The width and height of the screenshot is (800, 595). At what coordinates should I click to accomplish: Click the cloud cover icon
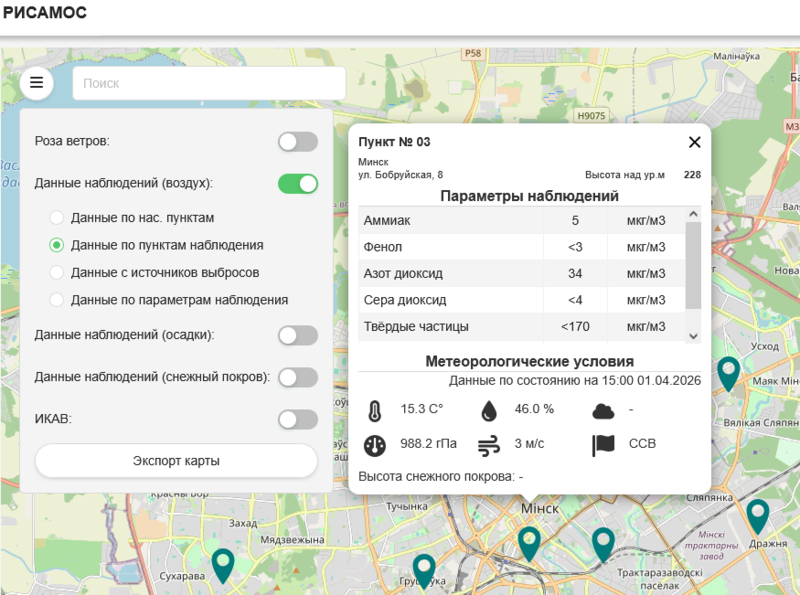click(x=603, y=410)
